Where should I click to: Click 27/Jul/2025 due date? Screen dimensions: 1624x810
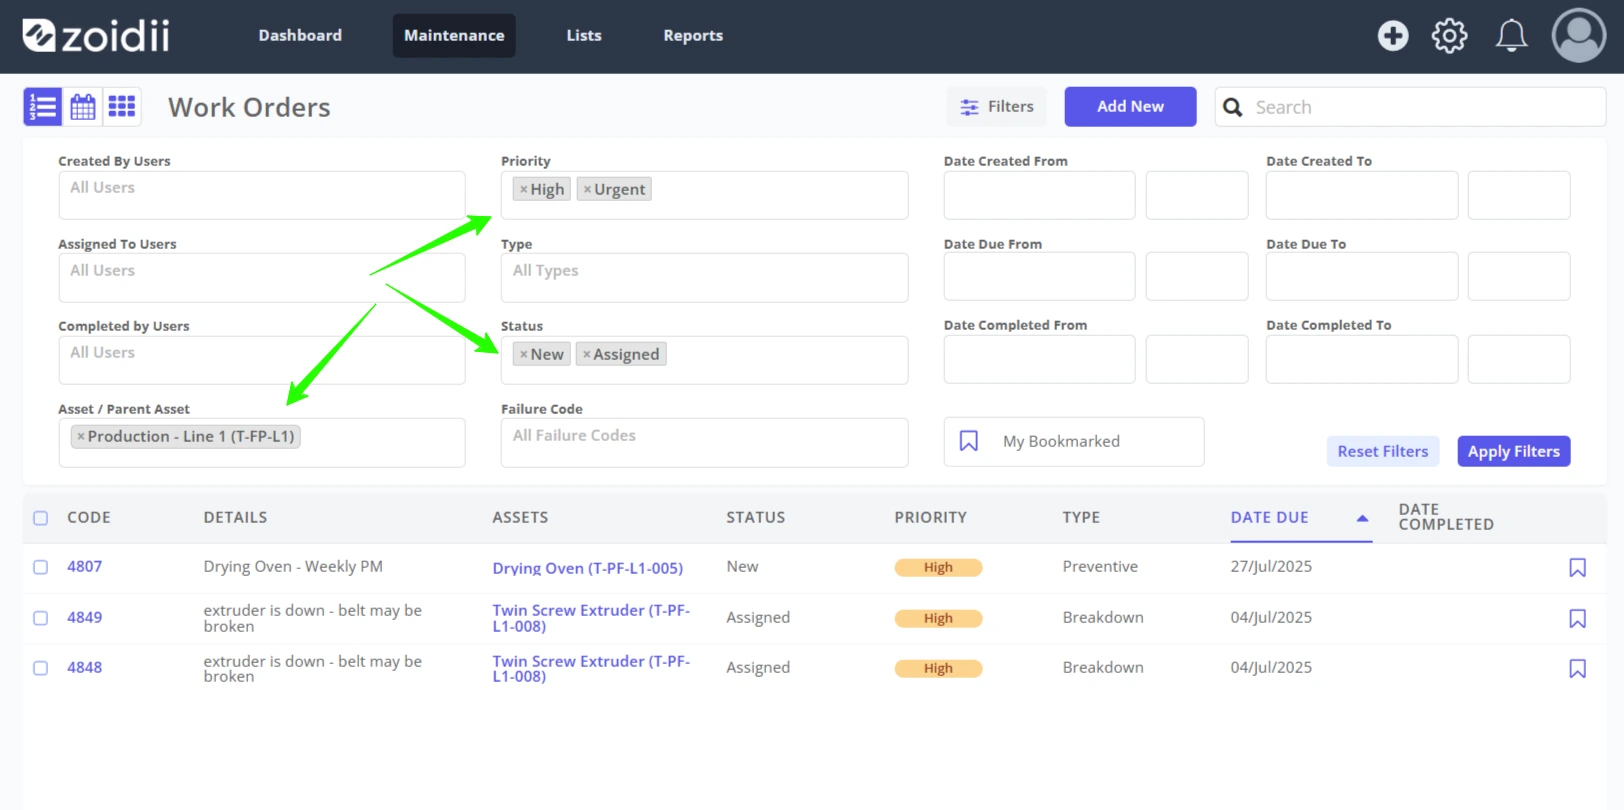click(x=1271, y=567)
